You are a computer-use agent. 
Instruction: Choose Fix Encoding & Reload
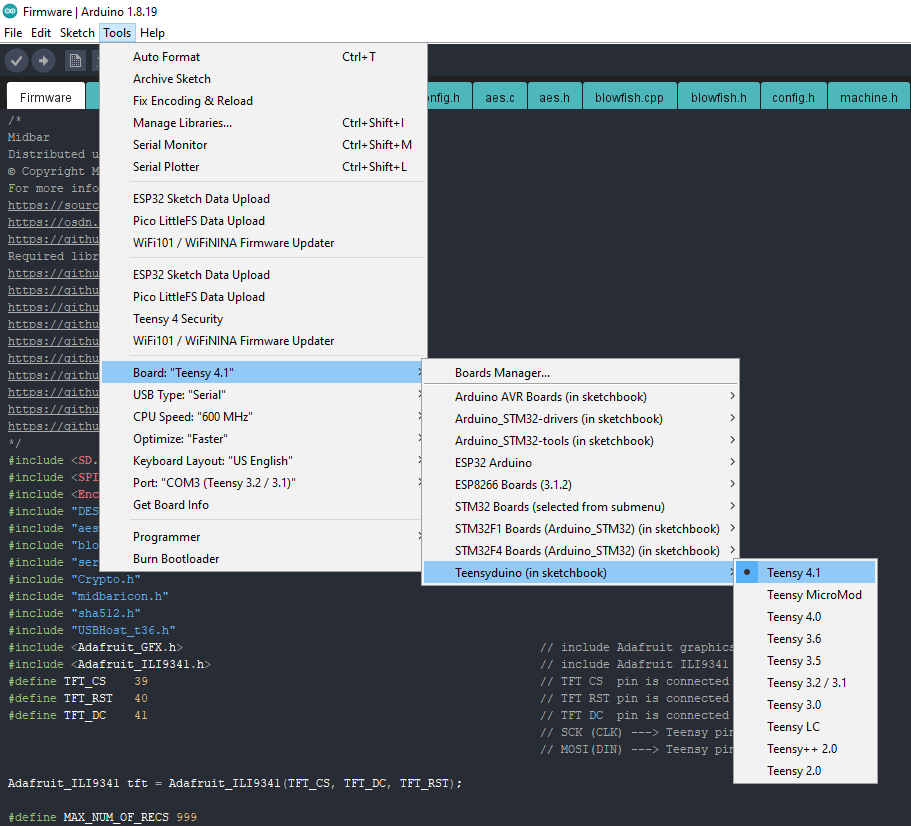pyautogui.click(x=263, y=101)
